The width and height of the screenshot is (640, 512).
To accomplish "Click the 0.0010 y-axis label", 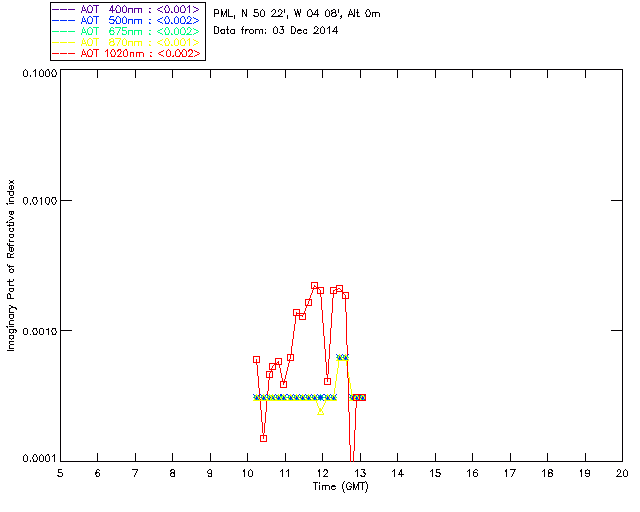I will [39, 331].
